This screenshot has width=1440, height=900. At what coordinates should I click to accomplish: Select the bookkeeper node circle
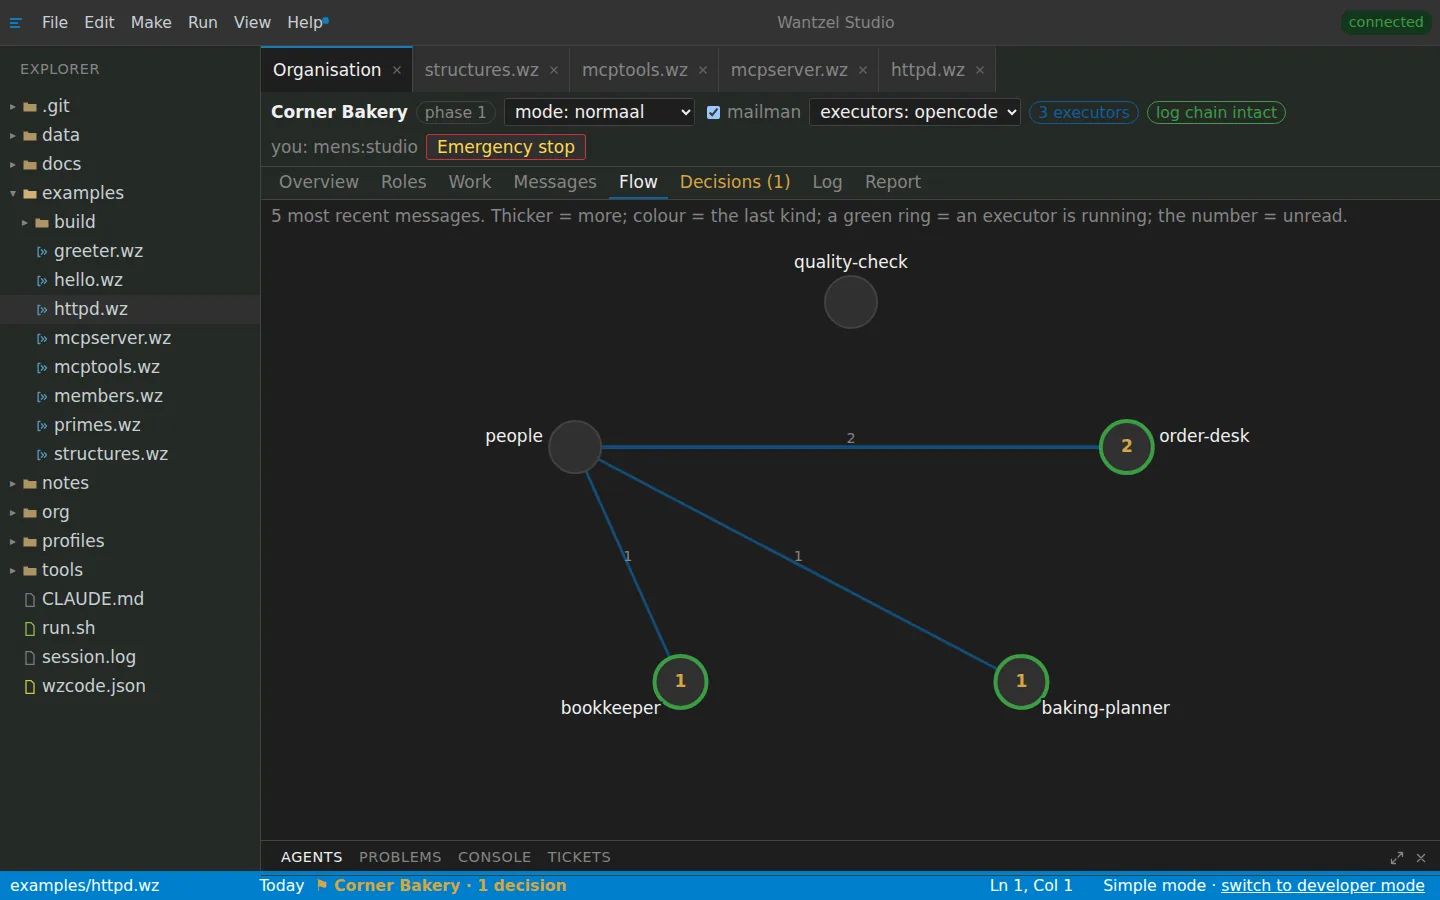pyautogui.click(x=680, y=682)
